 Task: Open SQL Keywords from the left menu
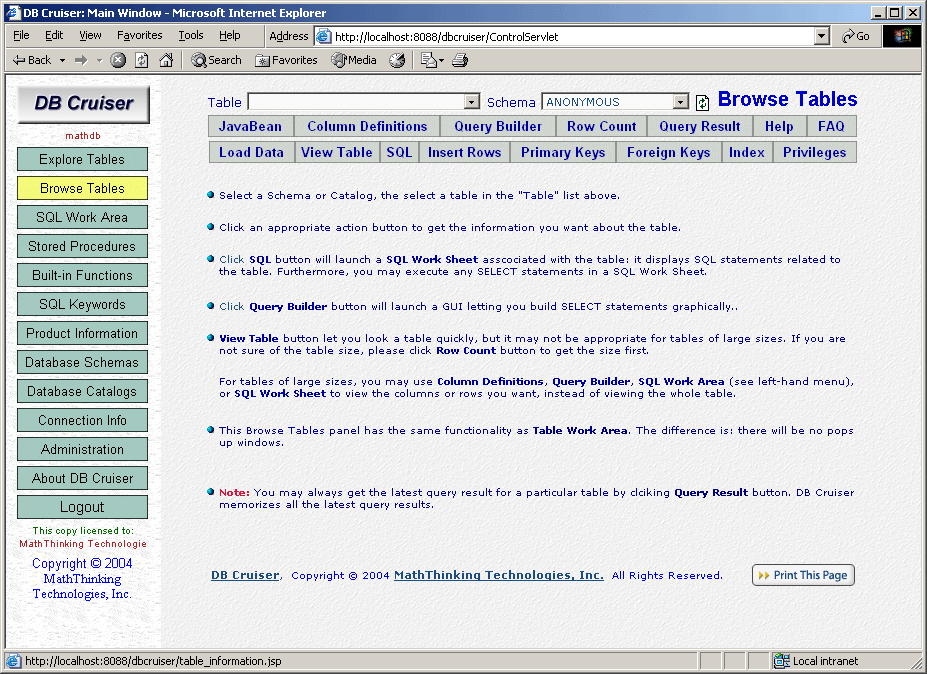(x=82, y=304)
